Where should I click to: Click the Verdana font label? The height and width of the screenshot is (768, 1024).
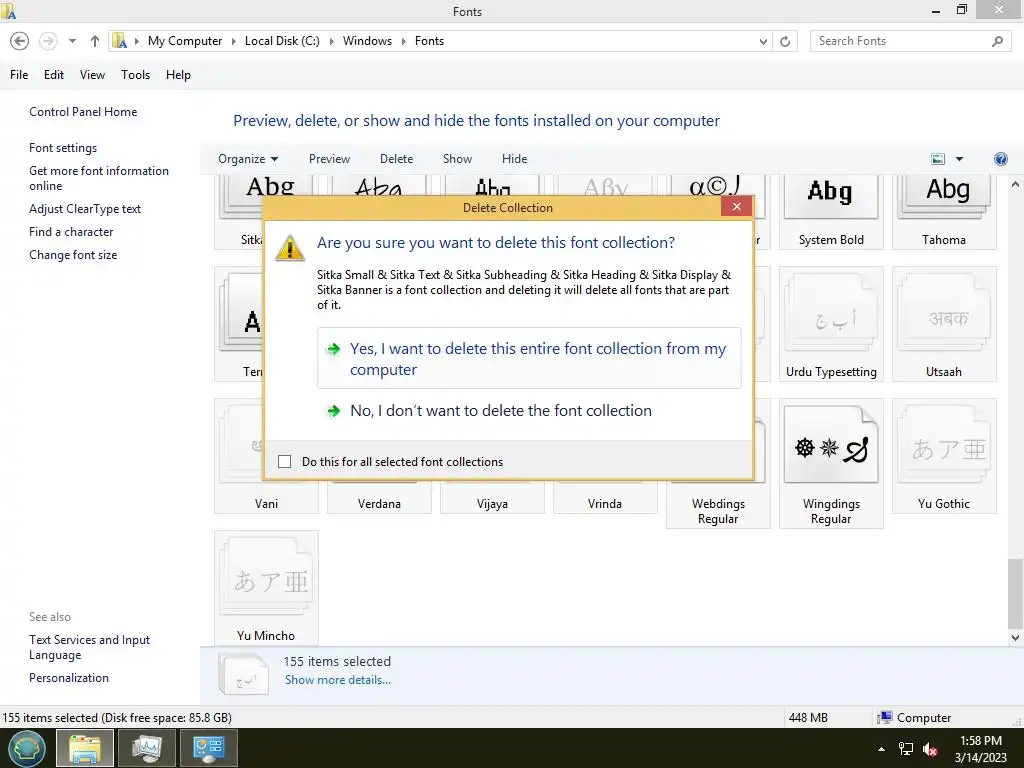tap(379, 504)
